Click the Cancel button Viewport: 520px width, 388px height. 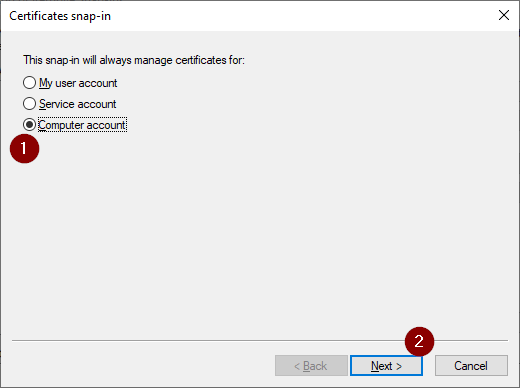[x=471, y=366]
